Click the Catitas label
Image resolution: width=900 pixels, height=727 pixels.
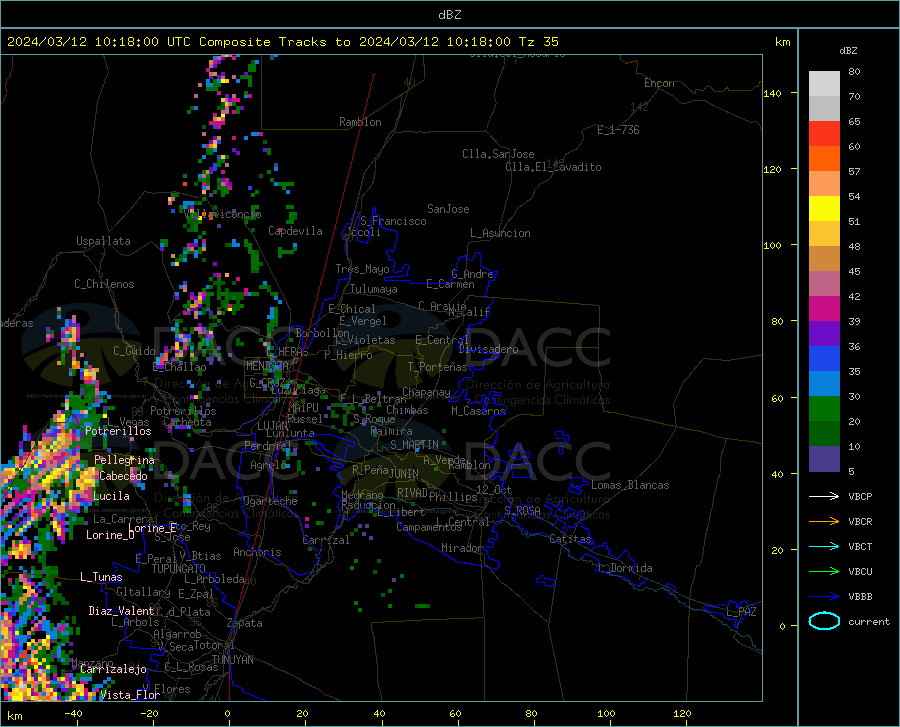pos(570,539)
